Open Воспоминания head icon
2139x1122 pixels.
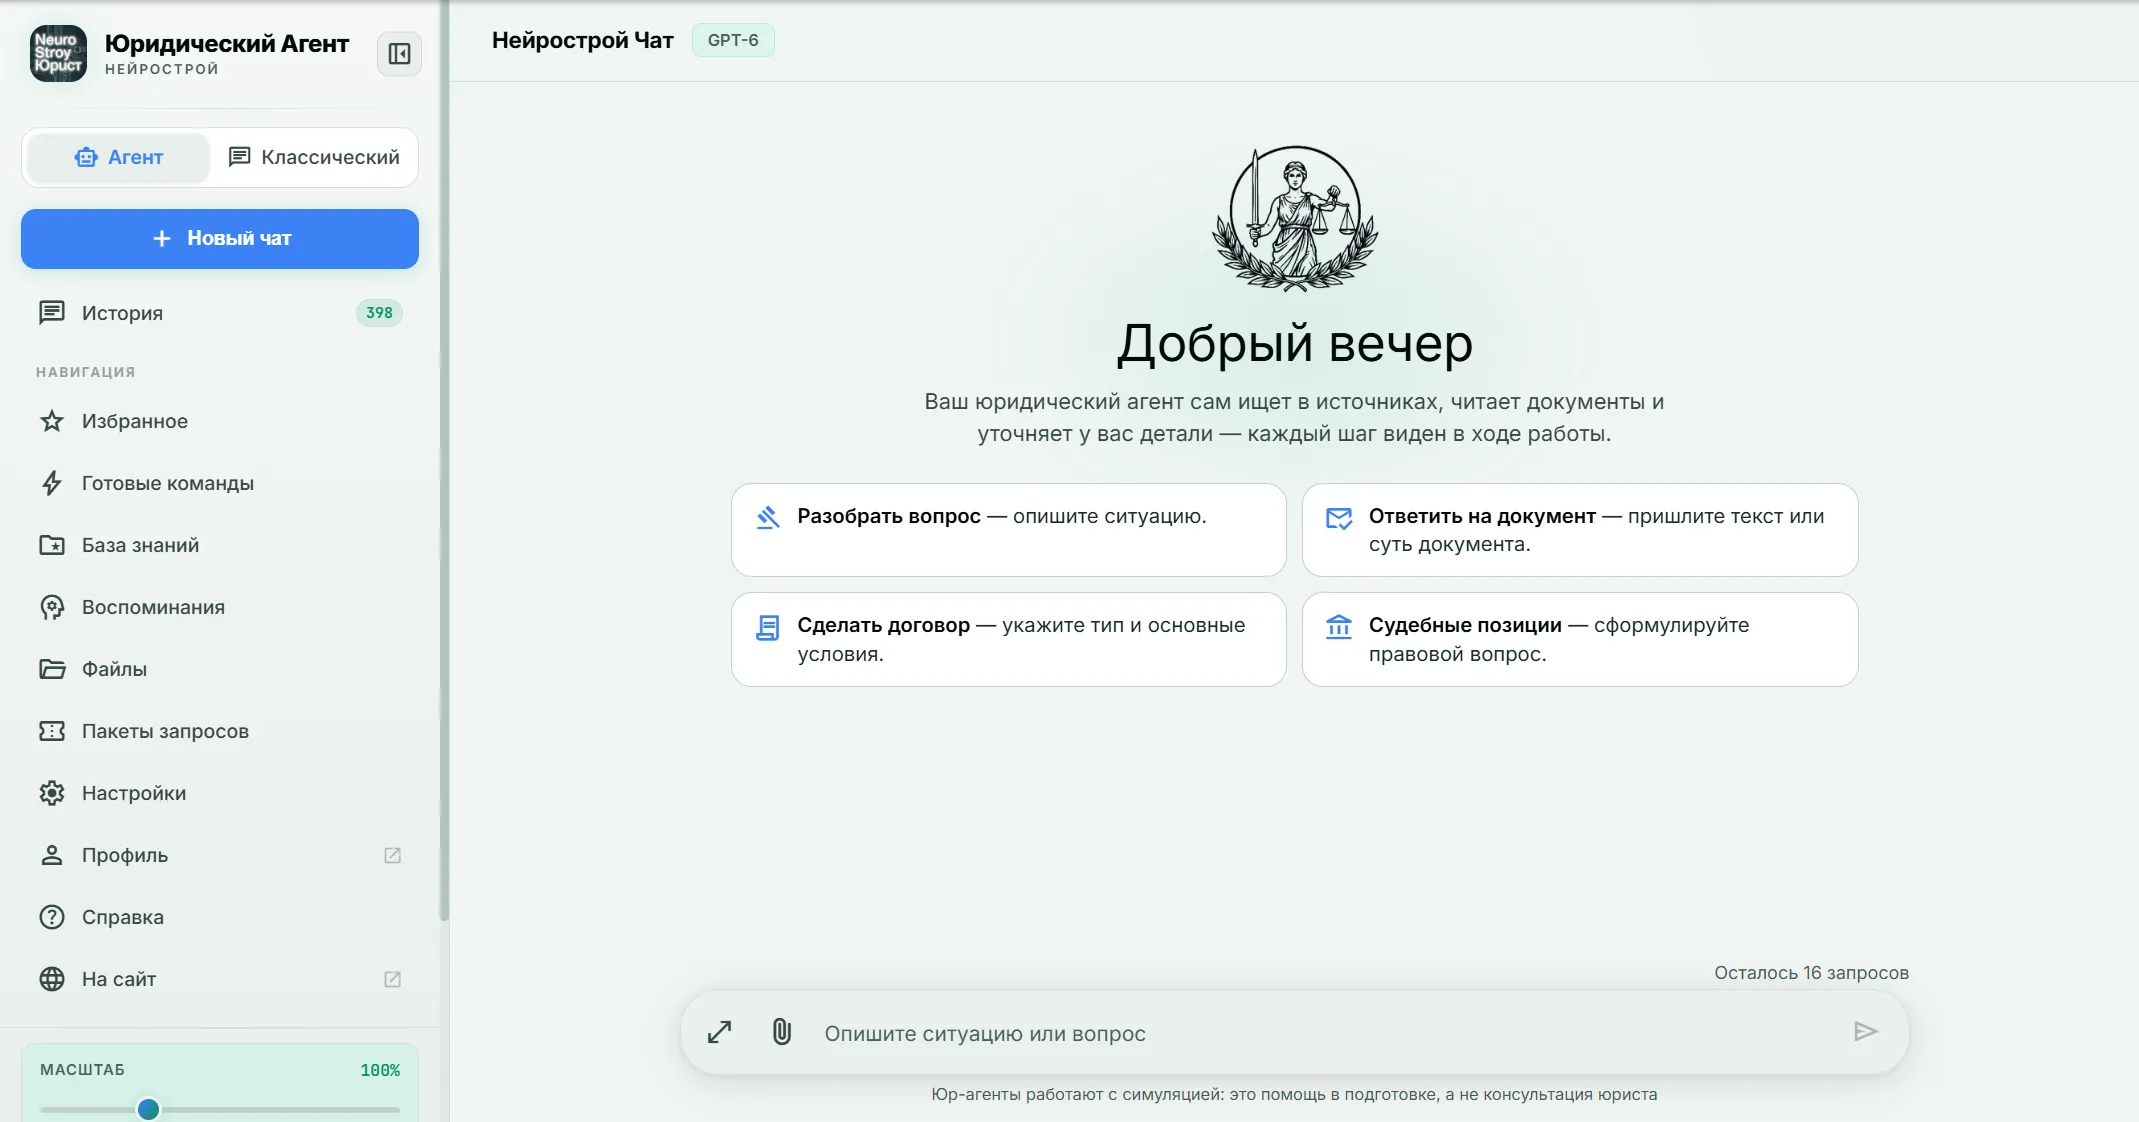point(52,607)
